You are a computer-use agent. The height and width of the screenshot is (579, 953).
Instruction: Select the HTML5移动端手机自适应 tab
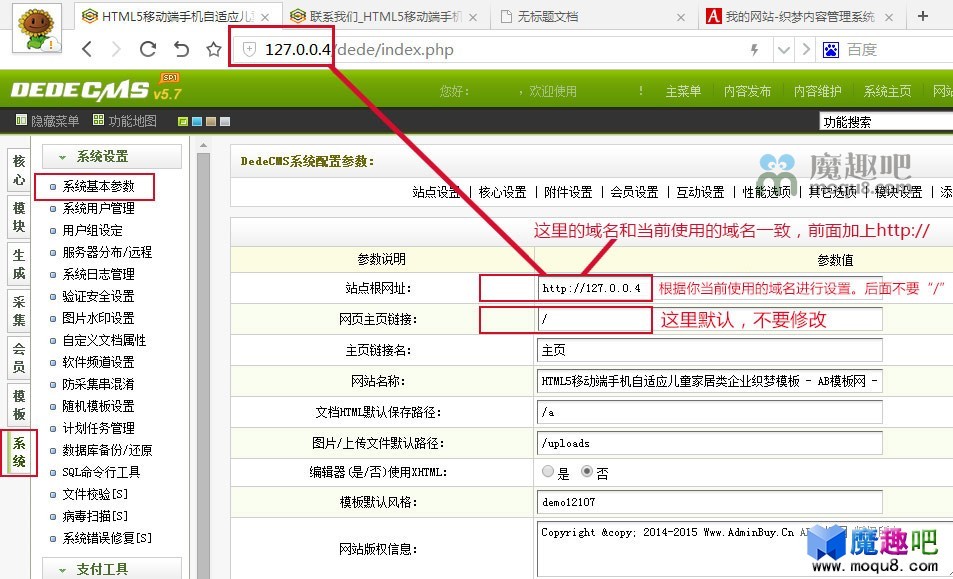click(x=176, y=17)
